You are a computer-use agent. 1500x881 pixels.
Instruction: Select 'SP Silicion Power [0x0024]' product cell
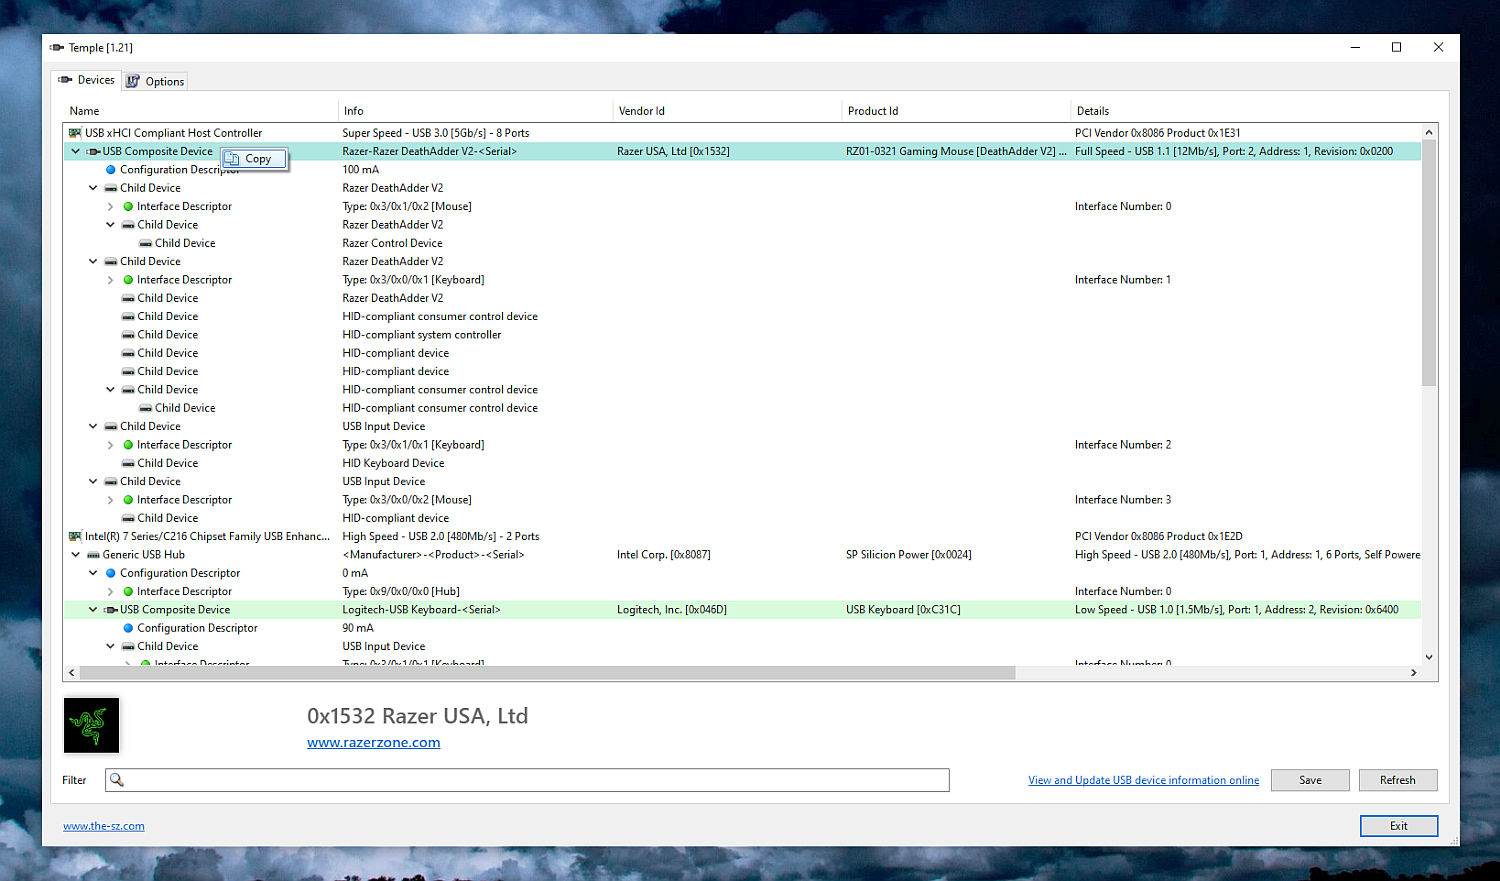(x=909, y=555)
